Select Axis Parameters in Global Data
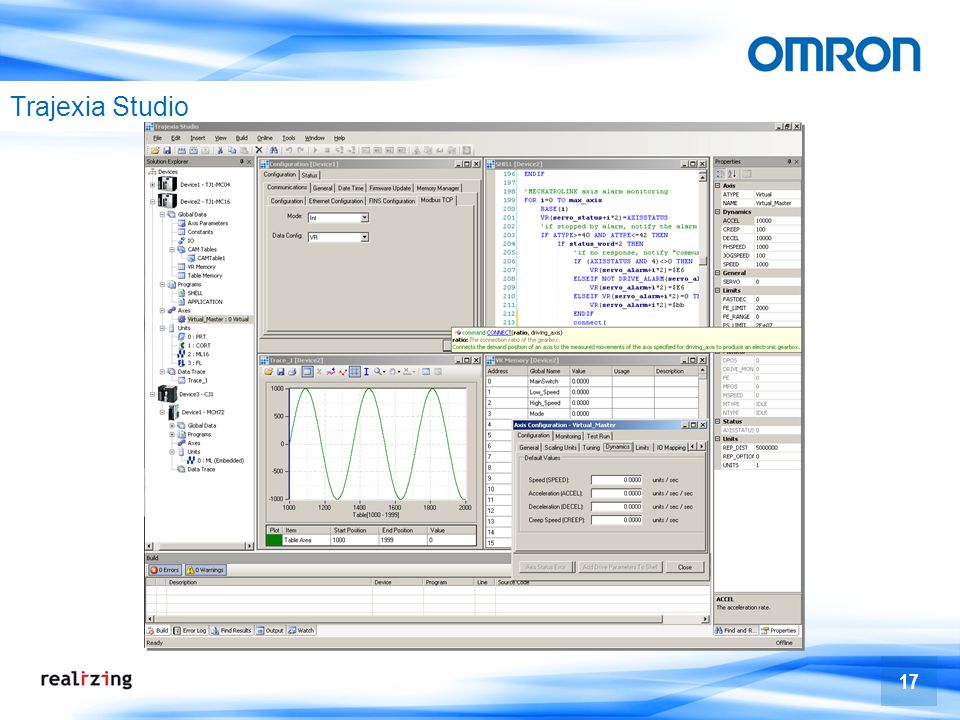This screenshot has width=960, height=720. pyautogui.click(x=208, y=223)
